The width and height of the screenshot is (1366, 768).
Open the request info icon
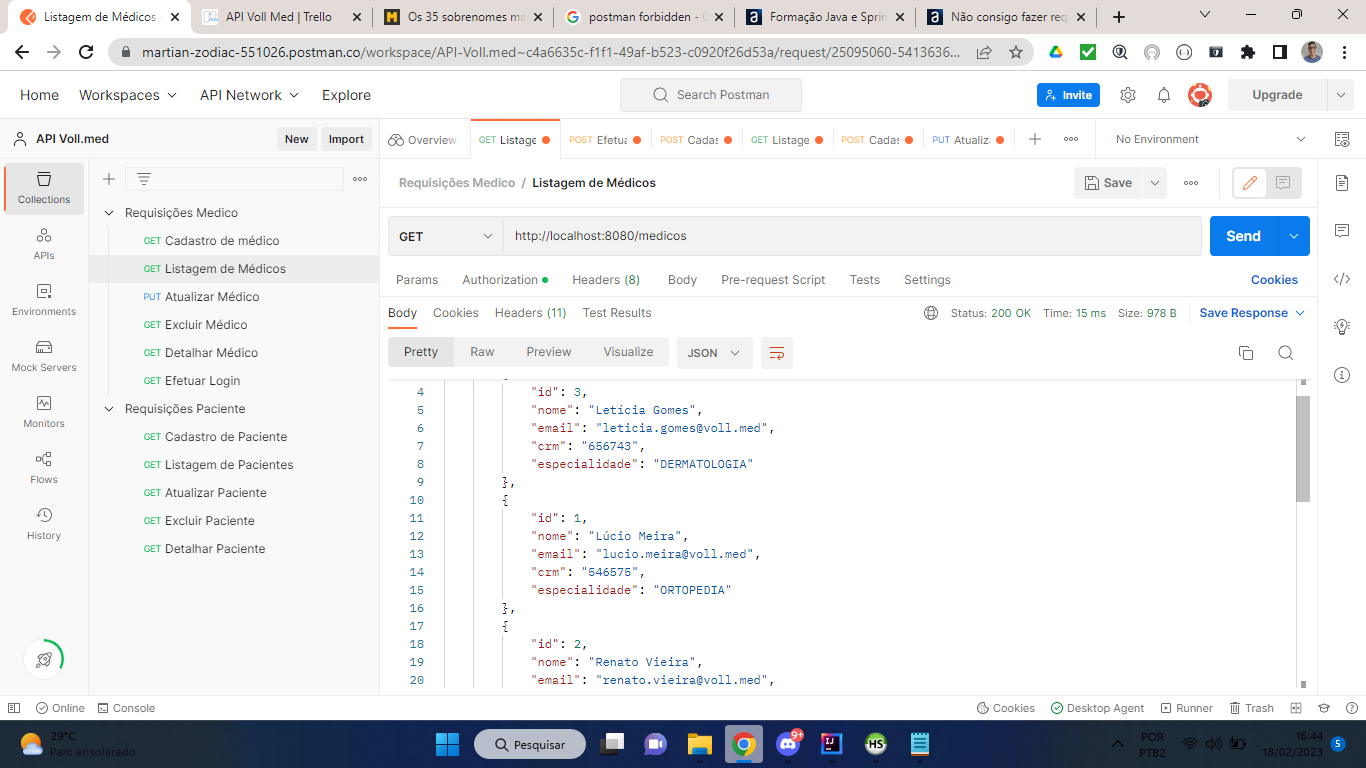(1342, 375)
